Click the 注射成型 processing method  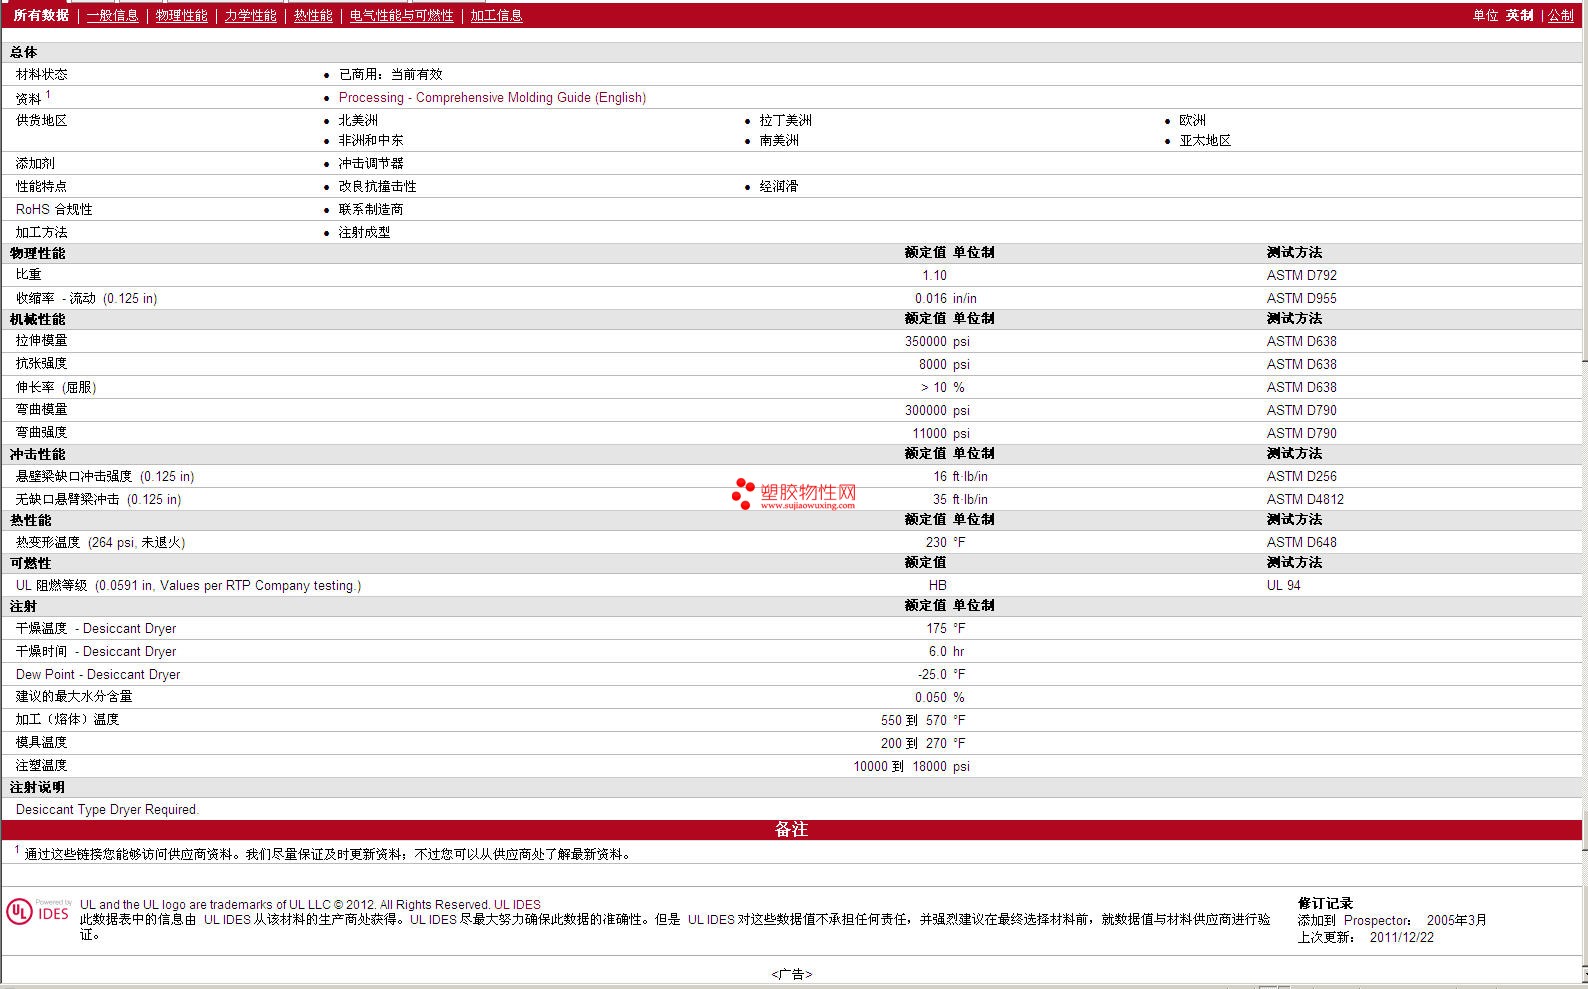click(x=364, y=232)
